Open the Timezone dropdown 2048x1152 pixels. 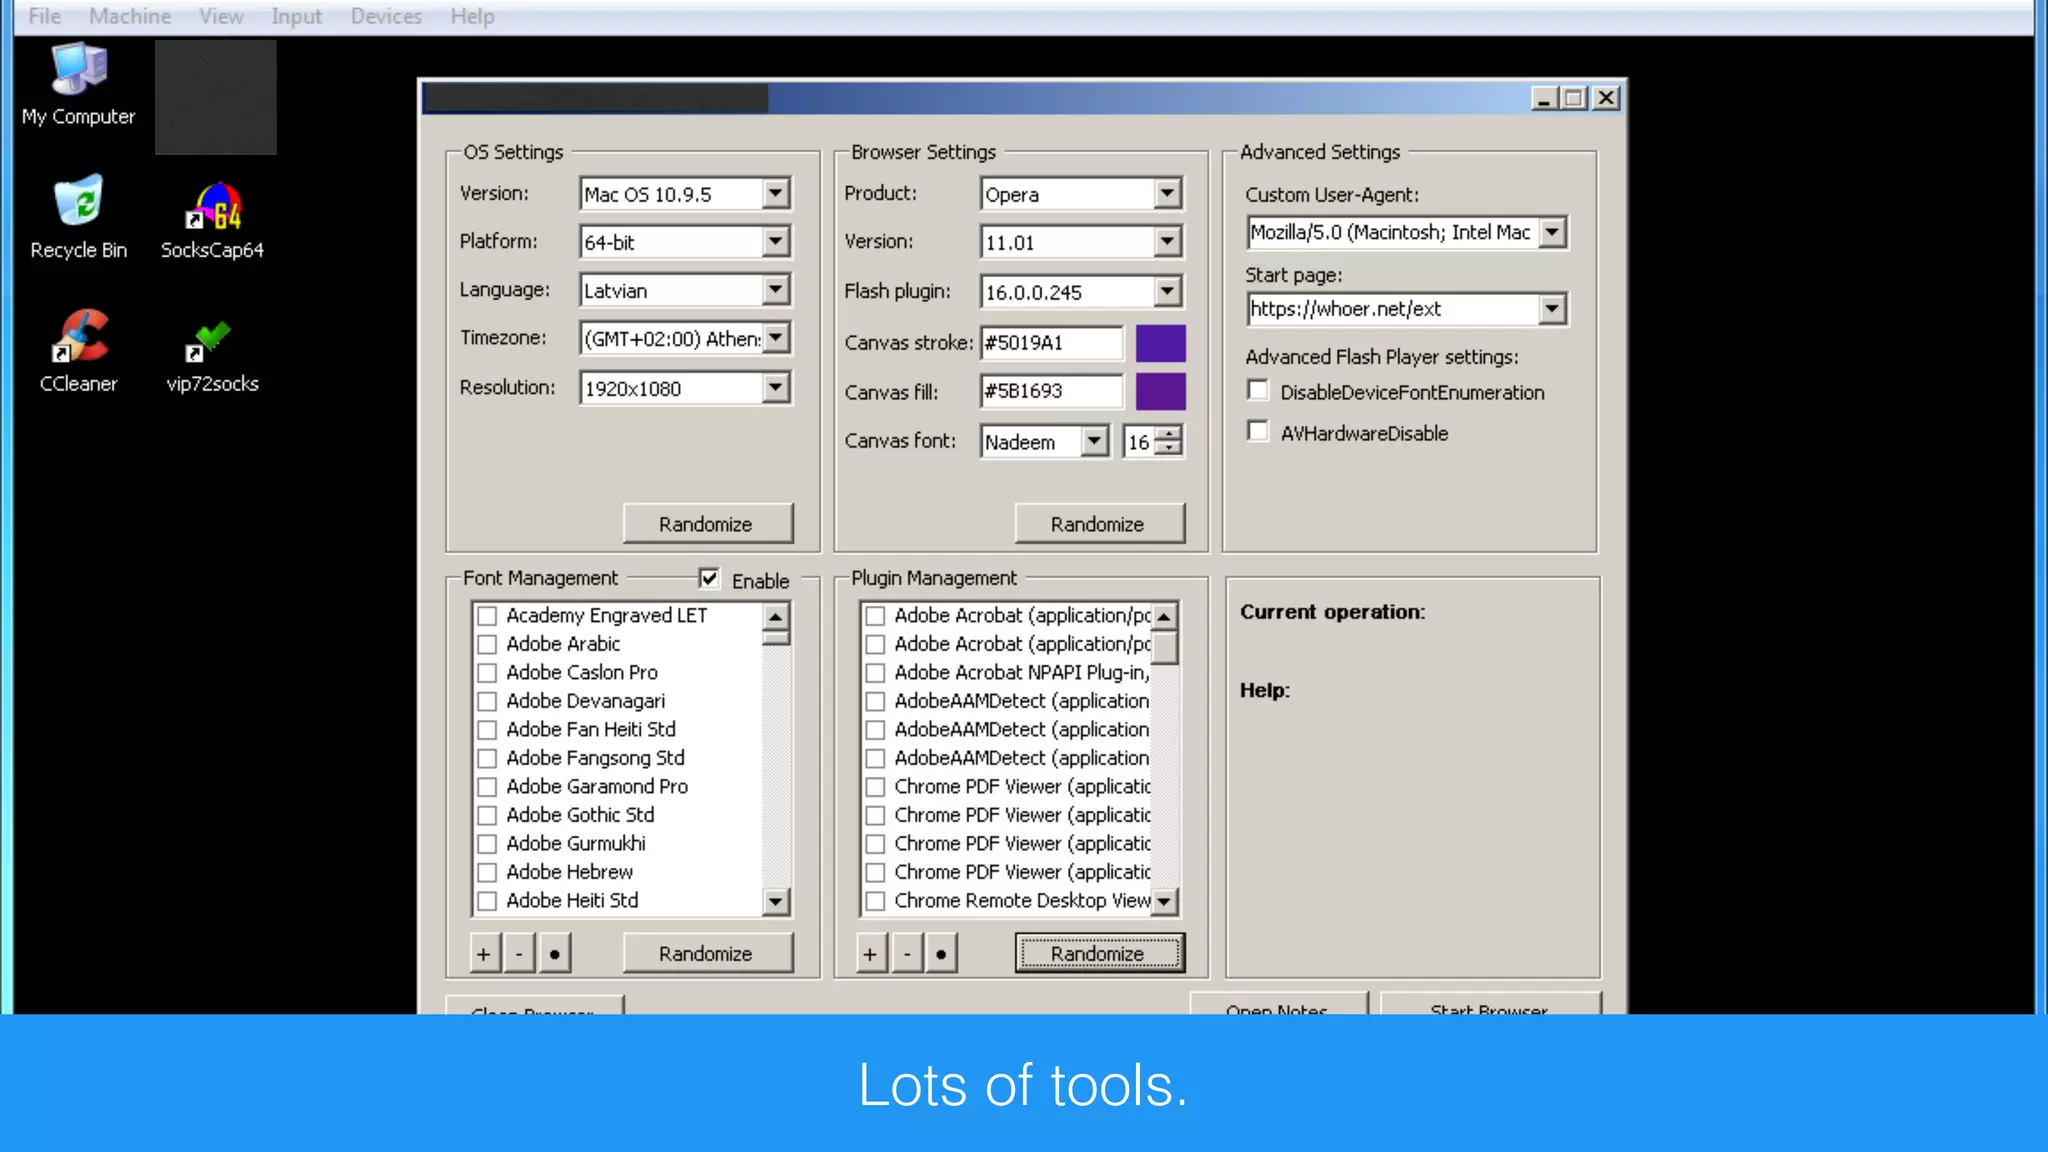(776, 338)
